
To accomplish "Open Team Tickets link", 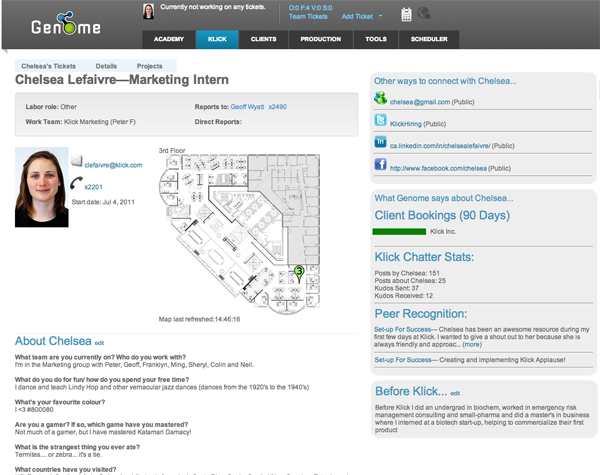I will (x=308, y=16).
